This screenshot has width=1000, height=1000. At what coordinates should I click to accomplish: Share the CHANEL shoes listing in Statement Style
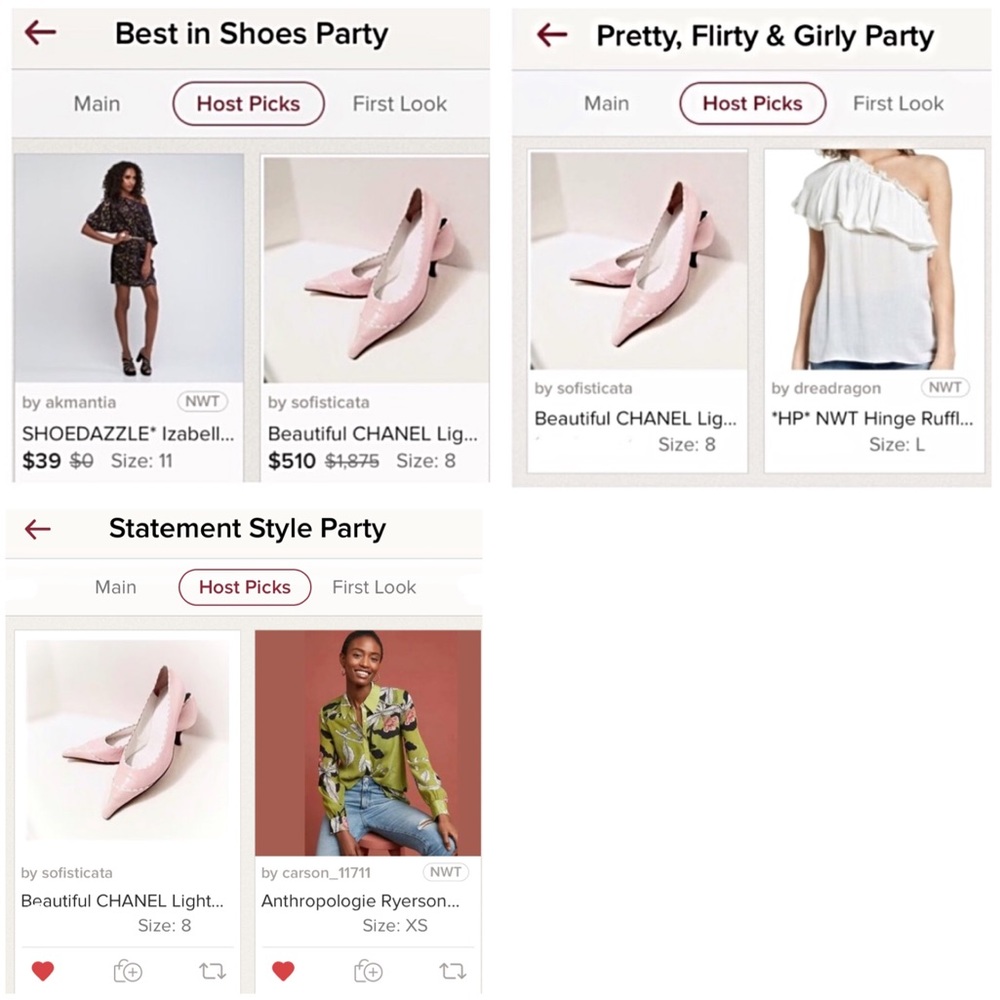(212, 970)
